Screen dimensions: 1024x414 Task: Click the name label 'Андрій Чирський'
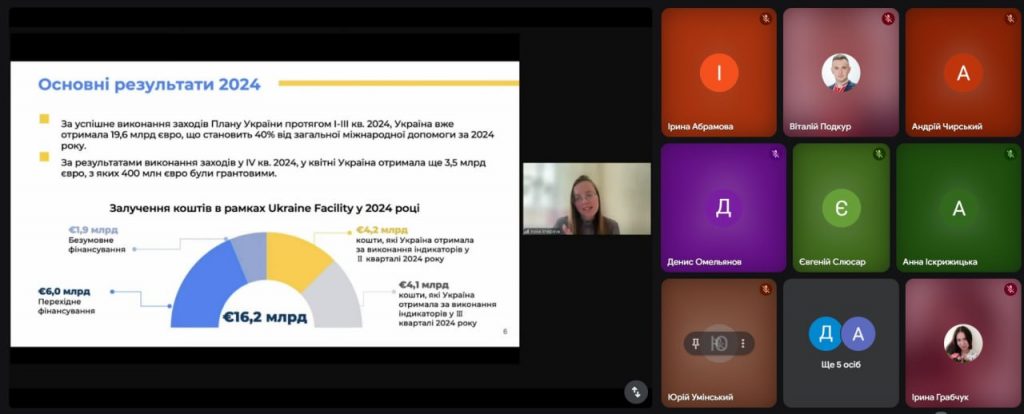947,127
